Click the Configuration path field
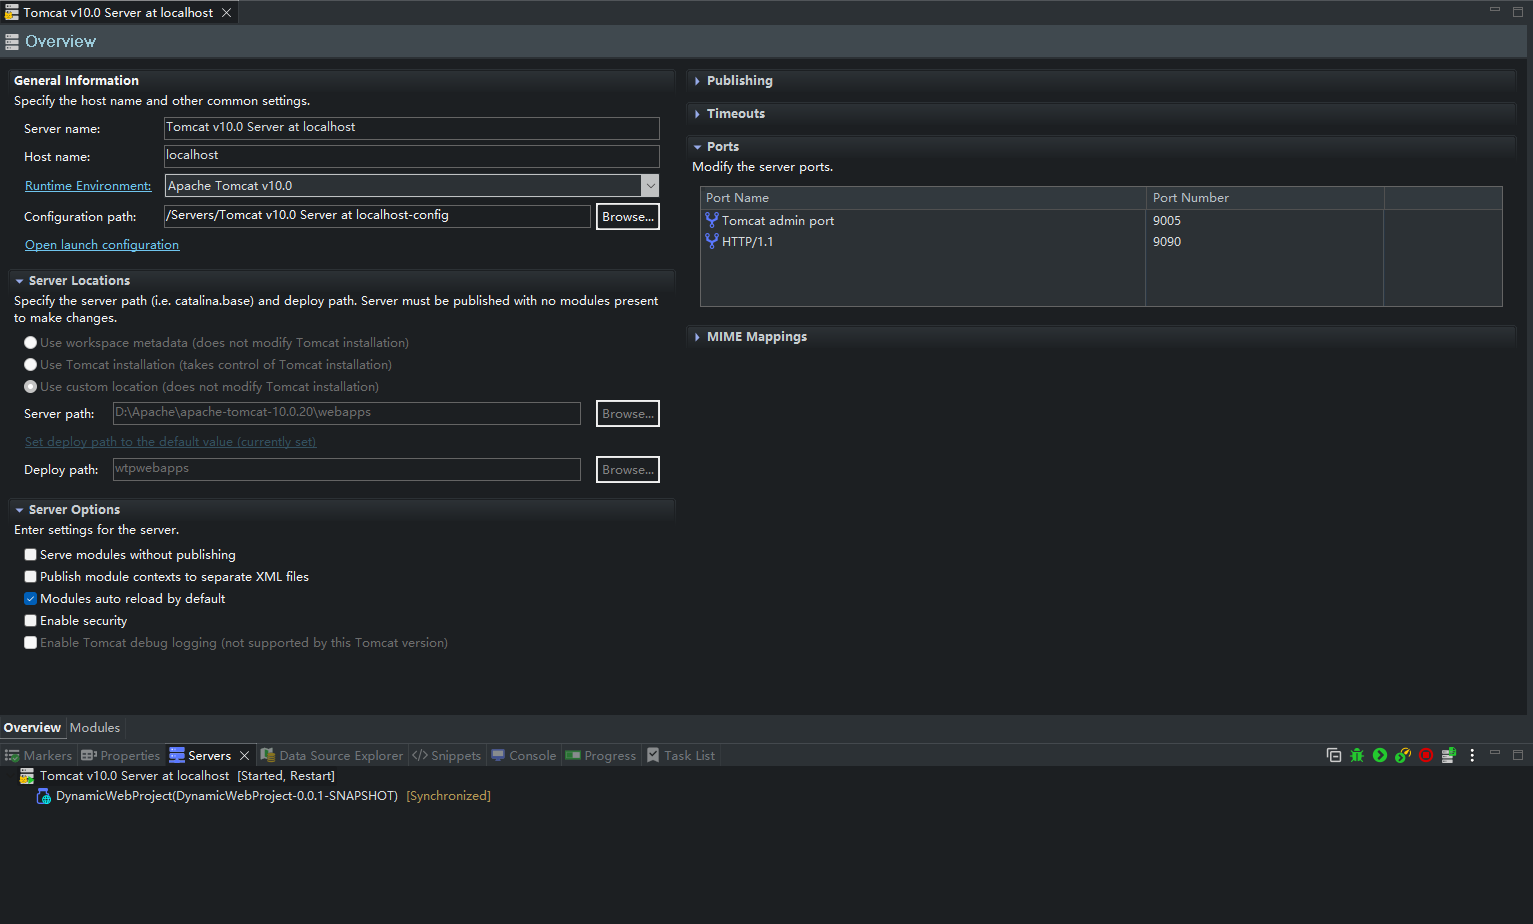Viewport: 1533px width, 924px height. point(377,216)
